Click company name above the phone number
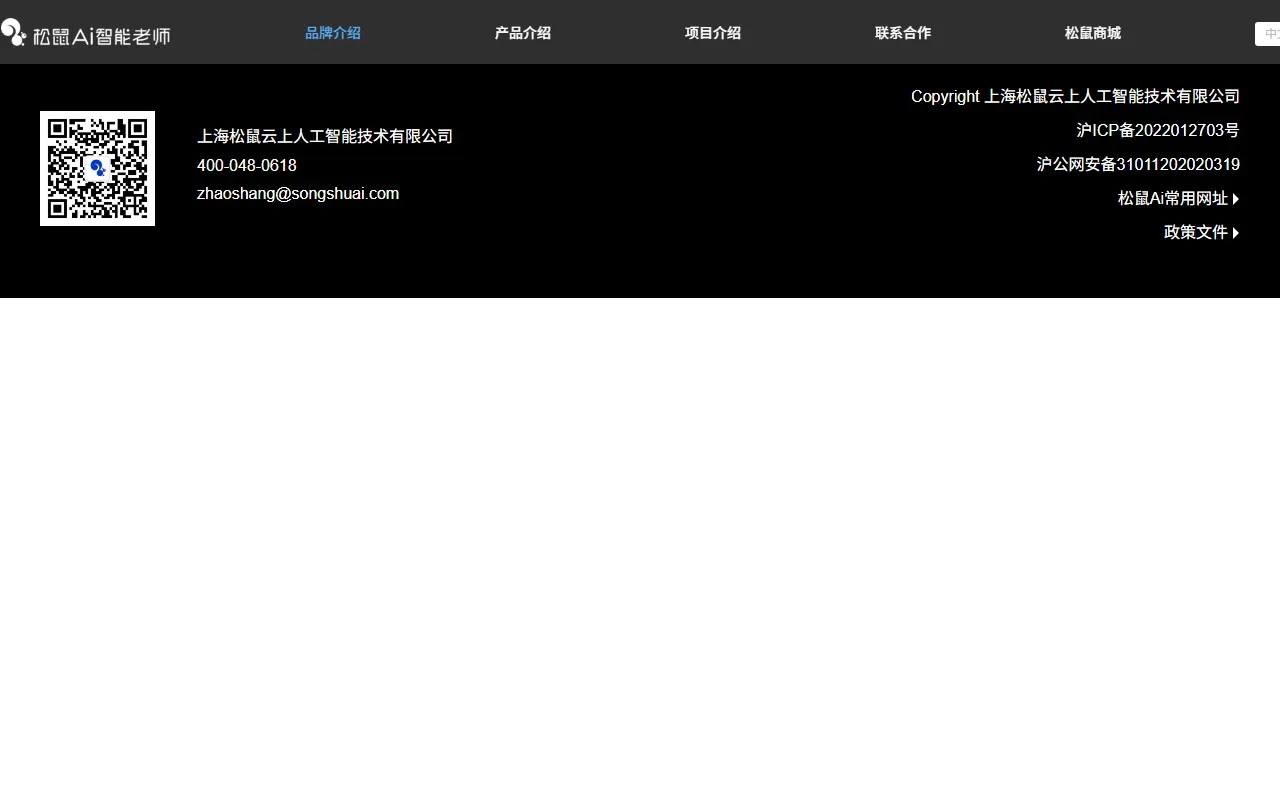The image size is (1280, 800). pyautogui.click(x=325, y=136)
